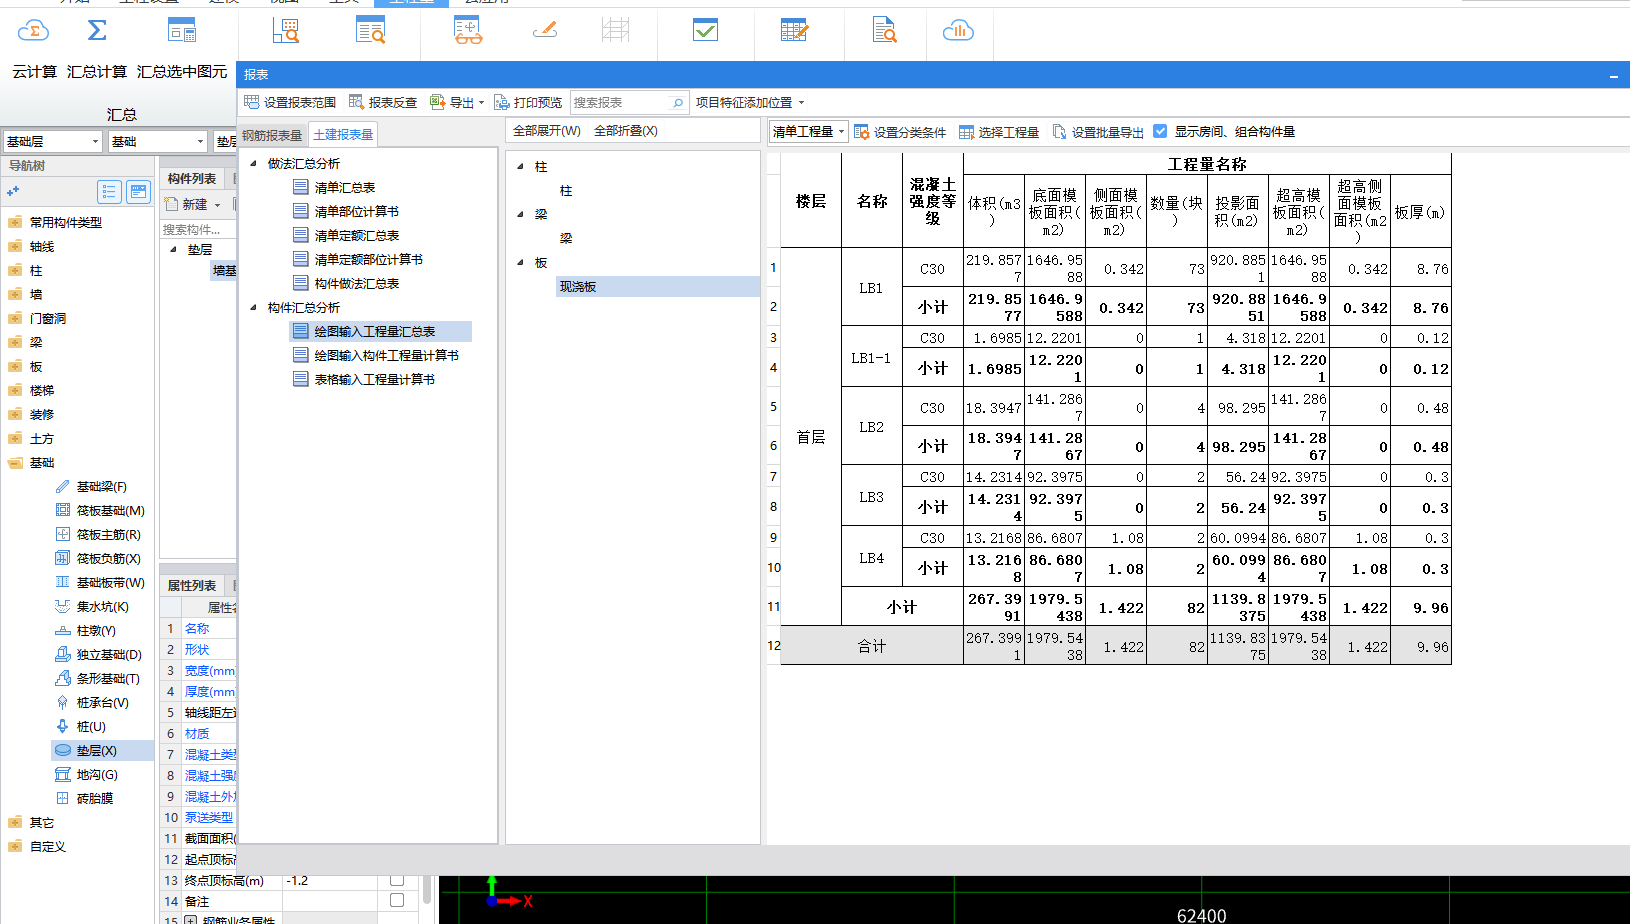1630x924 pixels.
Task: Click 新建 new component button
Action: (192, 204)
